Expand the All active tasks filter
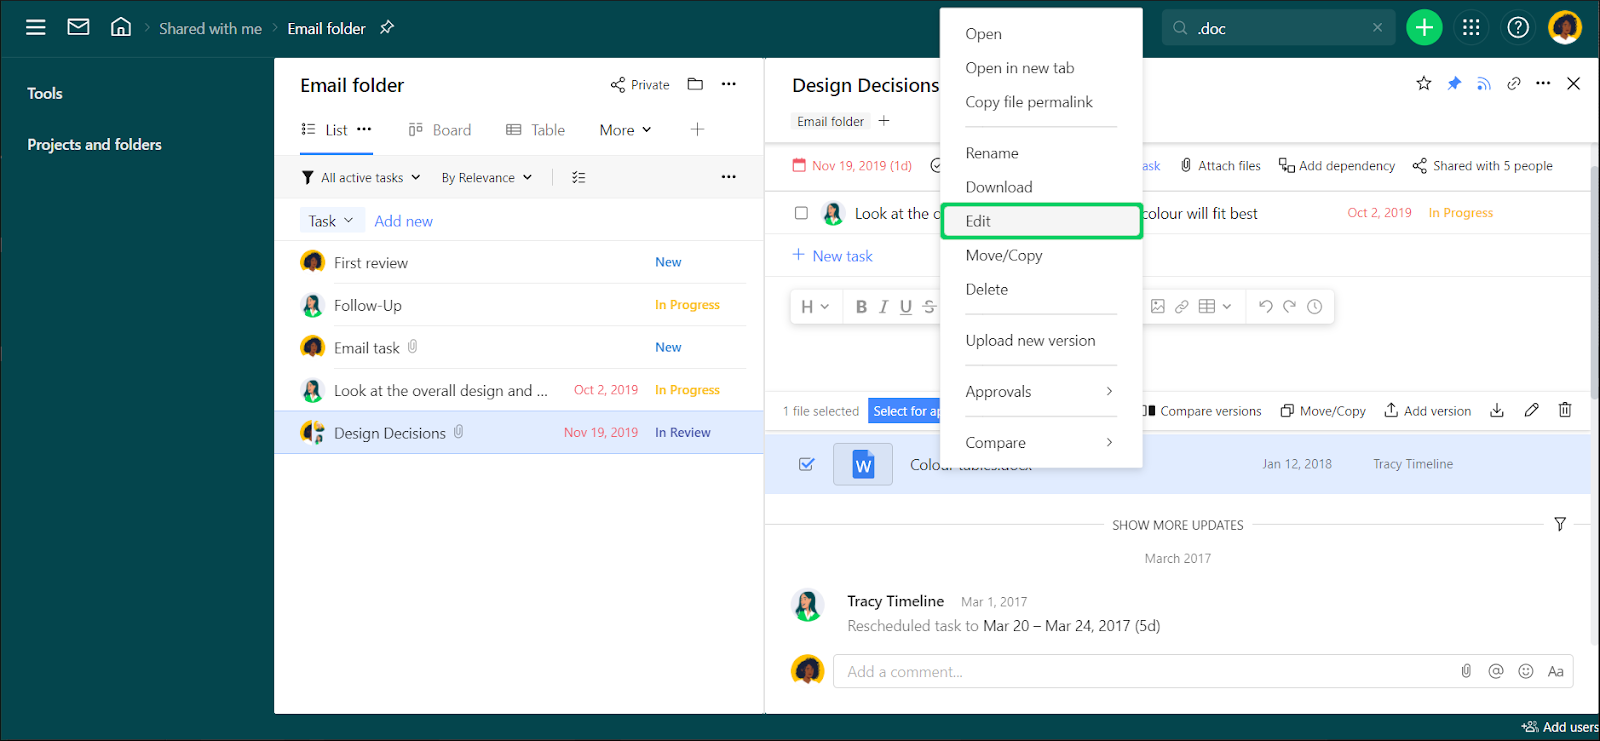 [x=361, y=178]
